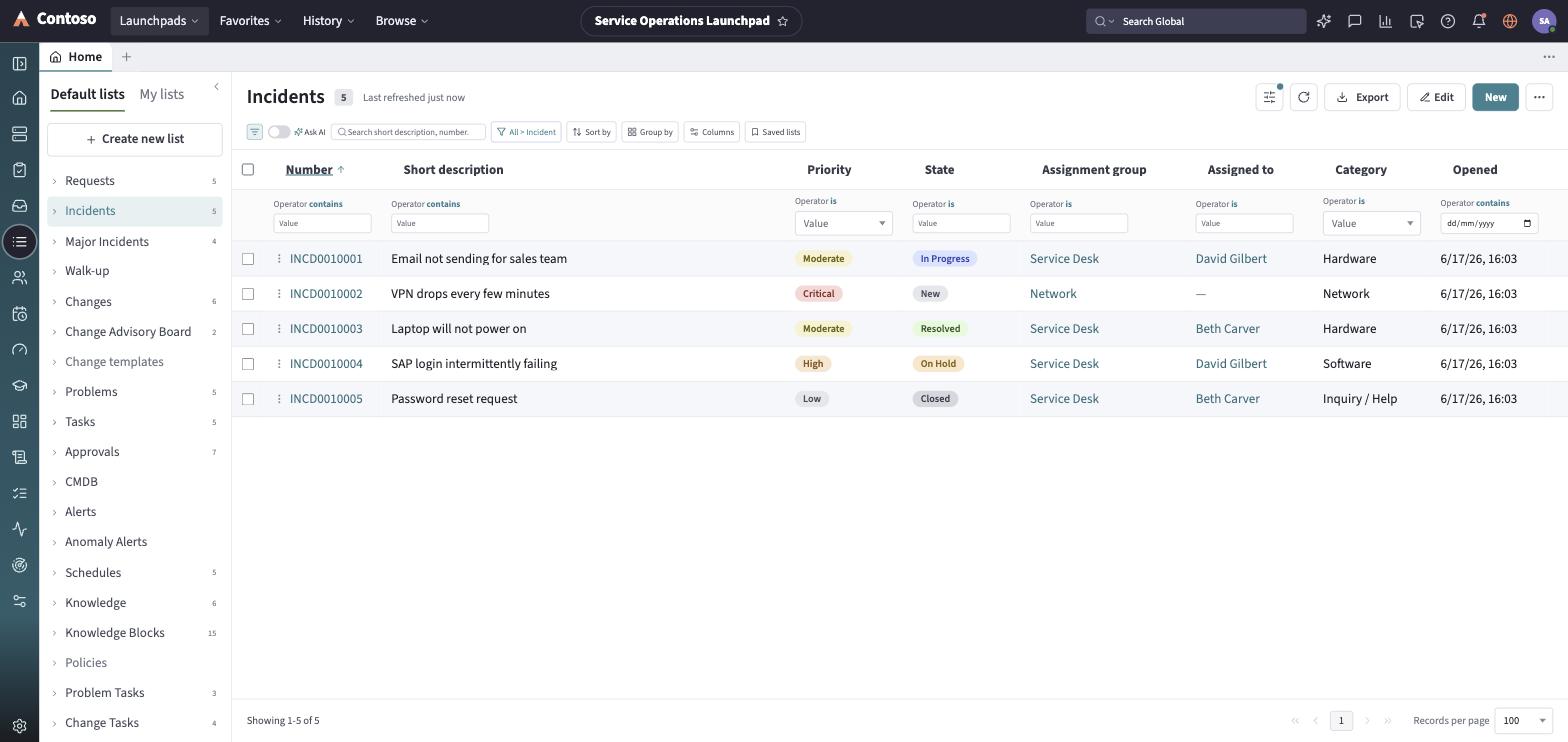Open the SA user avatar menu
Screen dimensions: 1568x742
click(x=1544, y=21)
